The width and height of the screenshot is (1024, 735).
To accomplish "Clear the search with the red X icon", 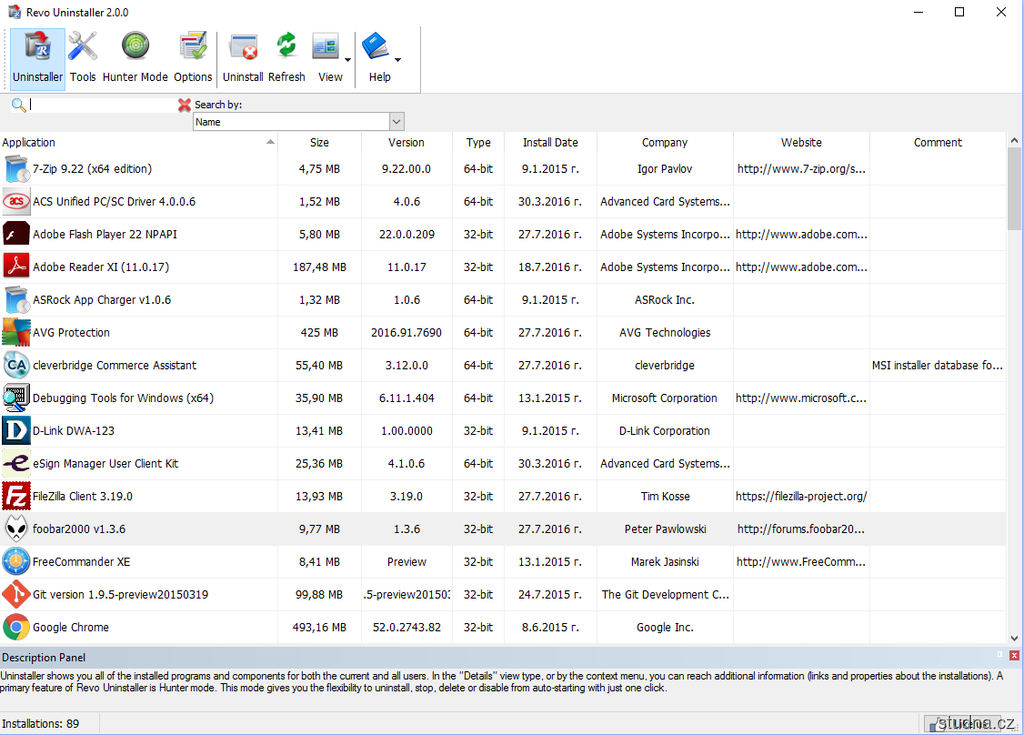I will [x=184, y=105].
